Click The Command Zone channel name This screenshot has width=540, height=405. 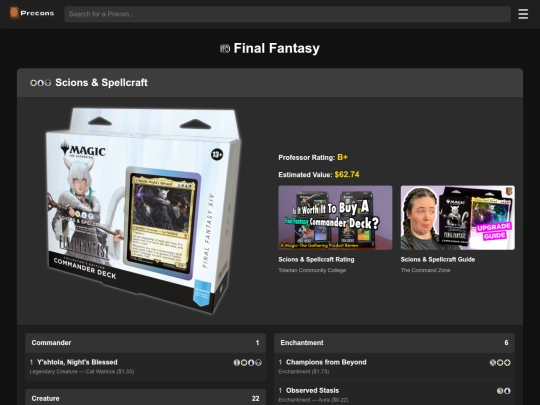tap(425, 270)
